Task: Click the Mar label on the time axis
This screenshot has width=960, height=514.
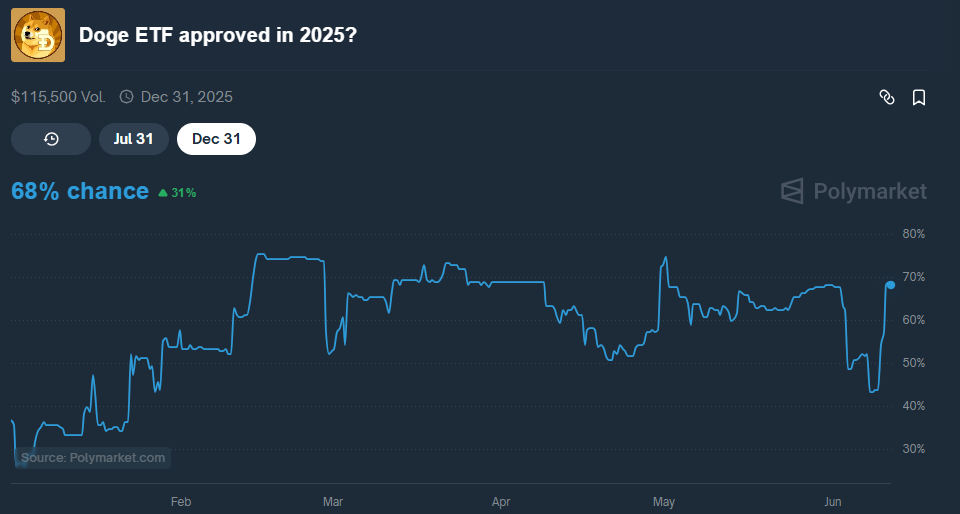Action: 333,500
